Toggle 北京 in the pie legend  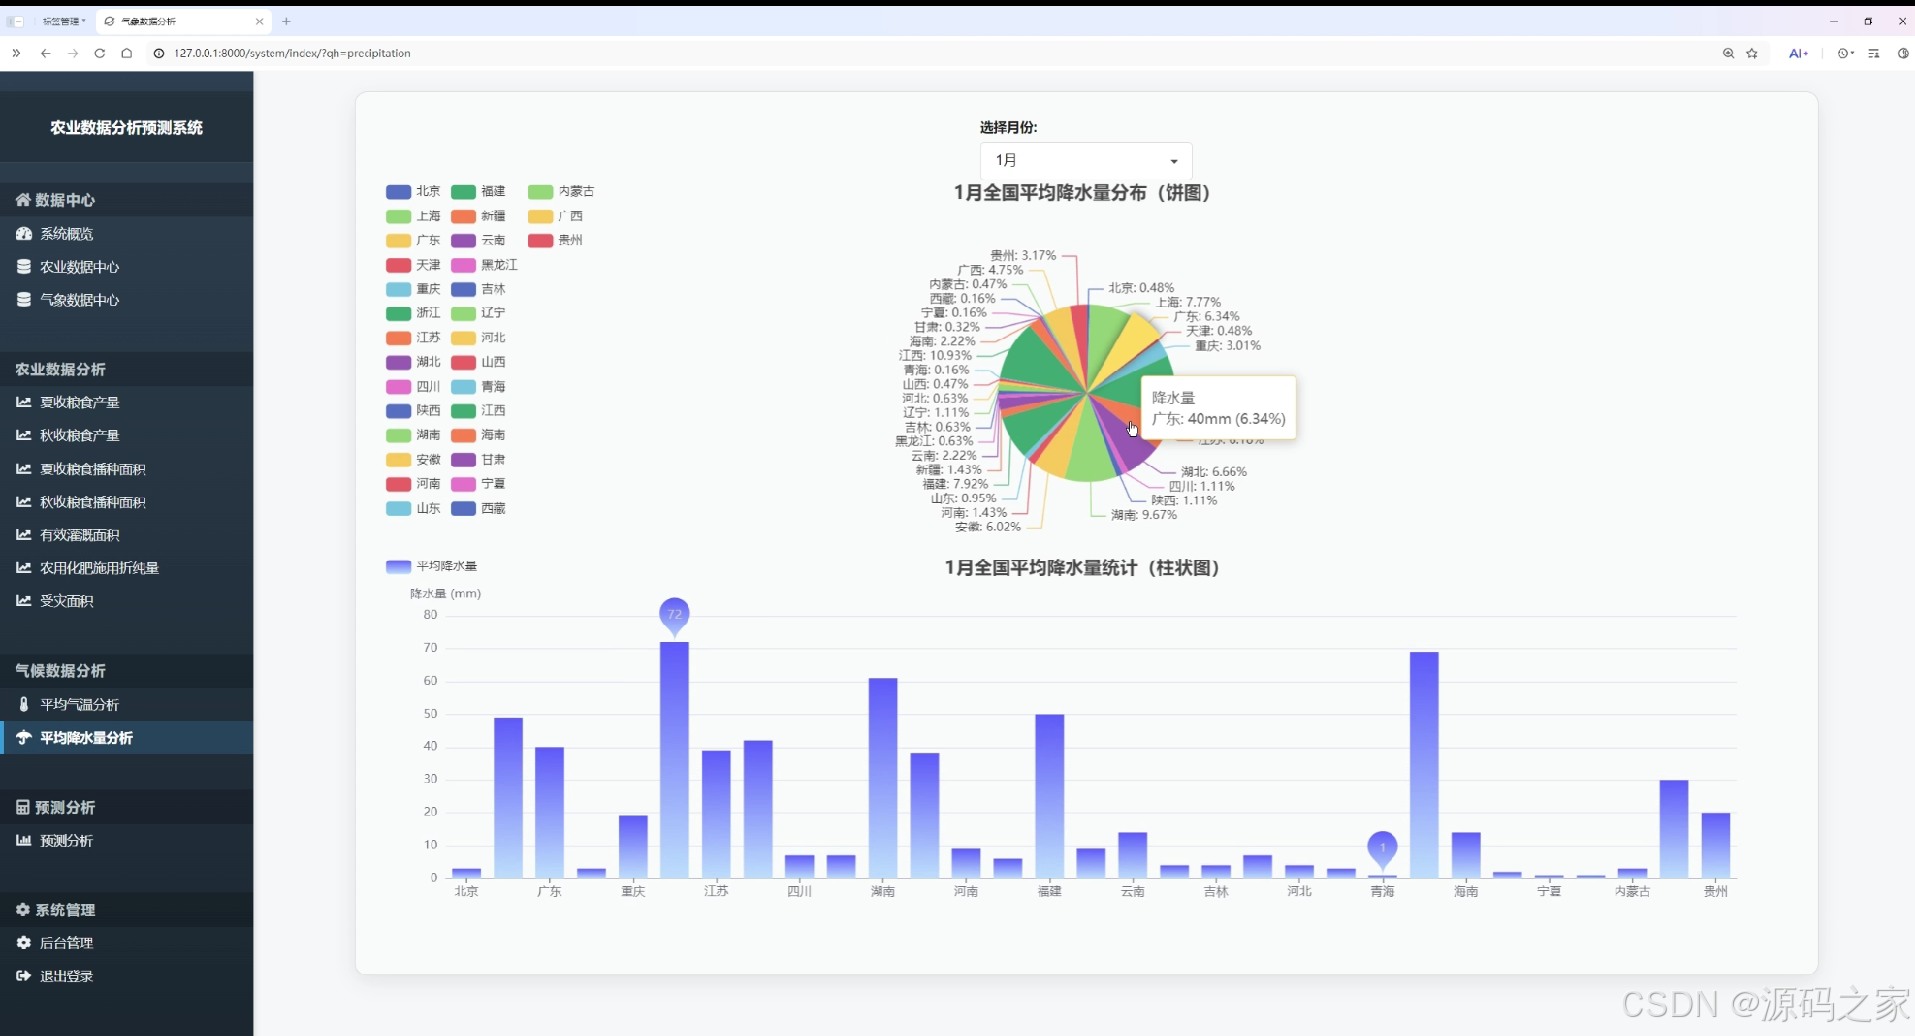pyautogui.click(x=413, y=191)
